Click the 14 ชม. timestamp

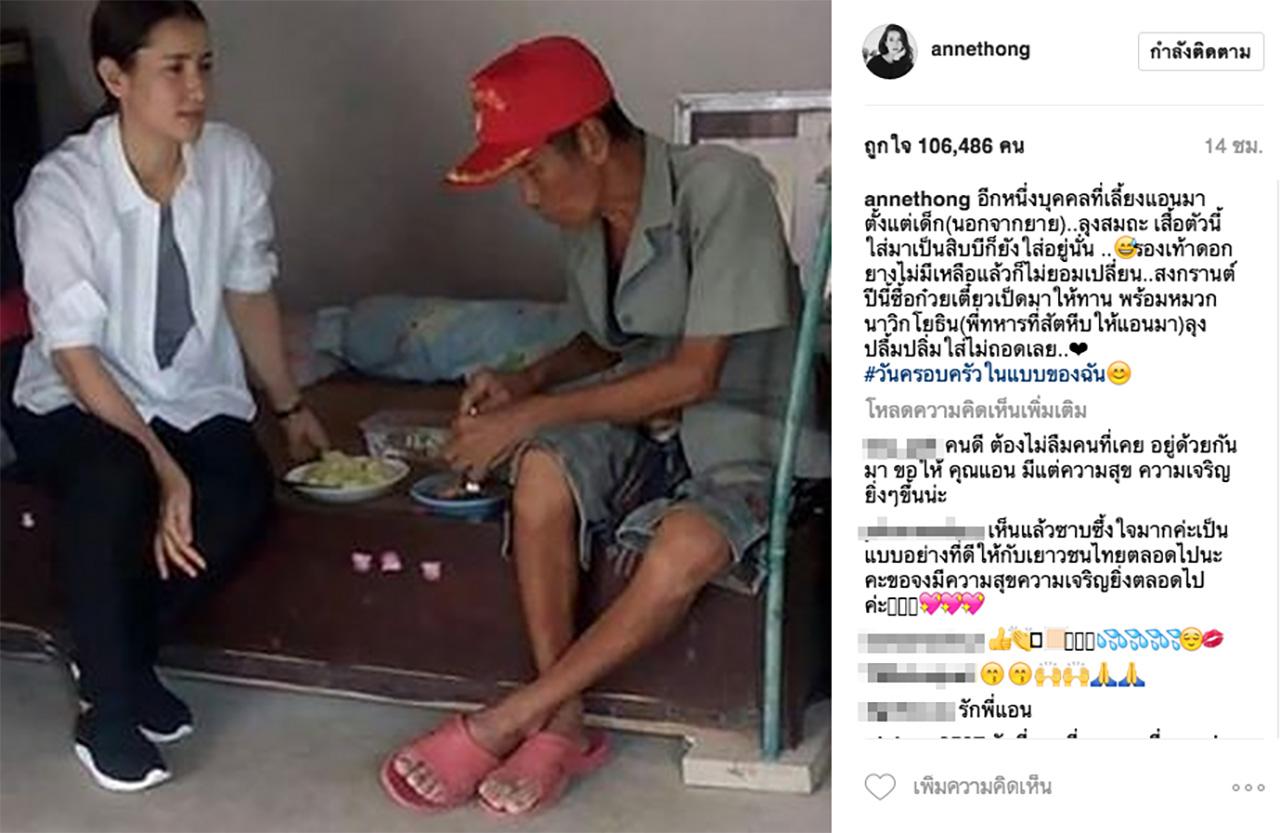pyautogui.click(x=1233, y=146)
